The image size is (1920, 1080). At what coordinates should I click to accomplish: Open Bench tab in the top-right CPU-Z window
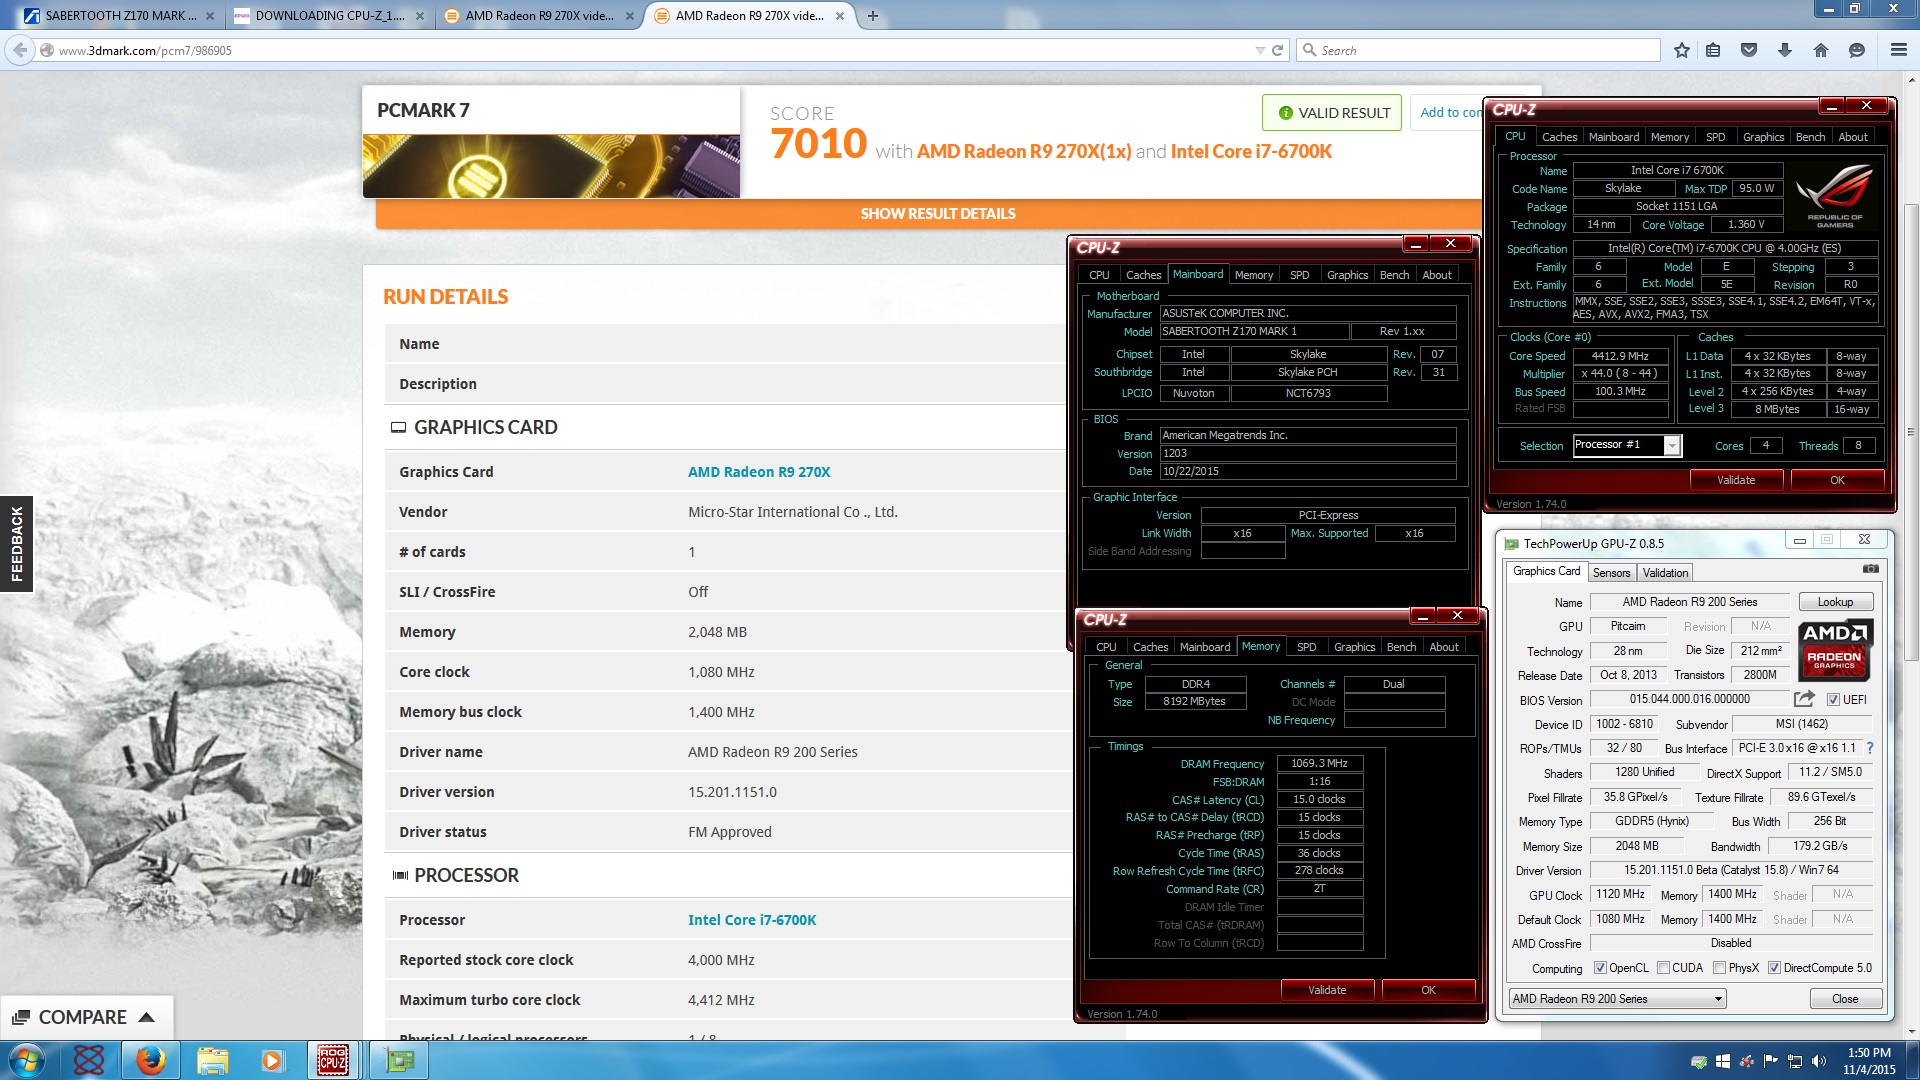pos(1810,137)
